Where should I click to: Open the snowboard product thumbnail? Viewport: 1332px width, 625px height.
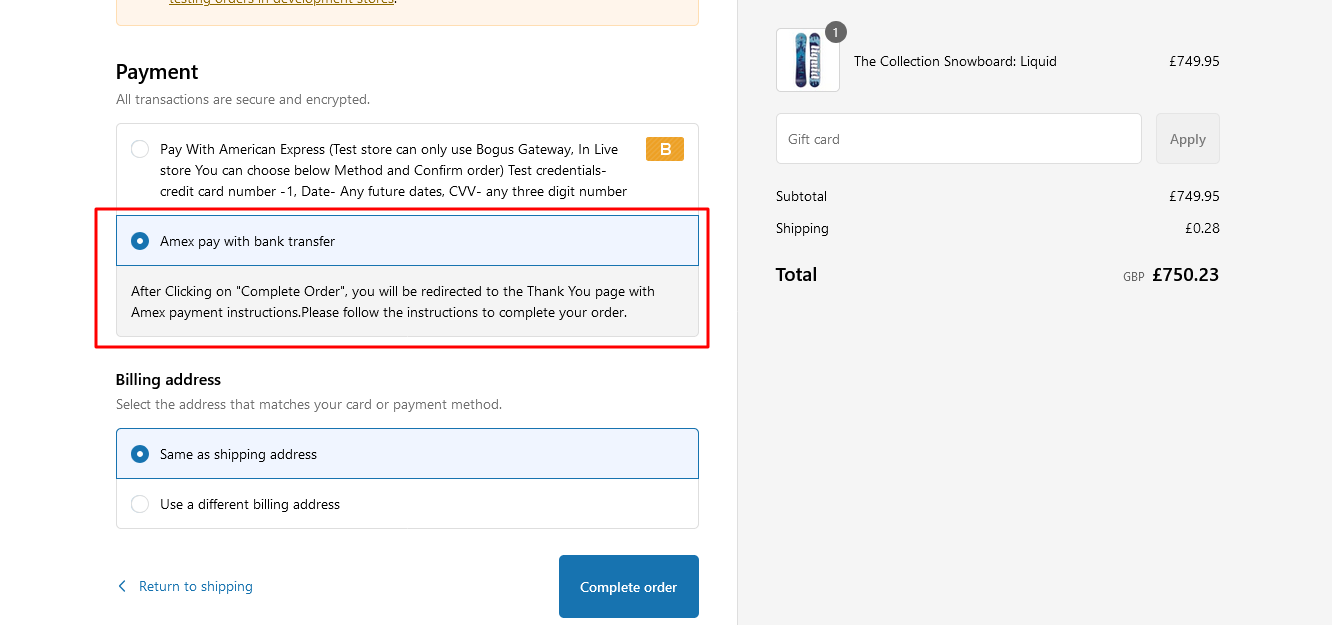click(808, 60)
